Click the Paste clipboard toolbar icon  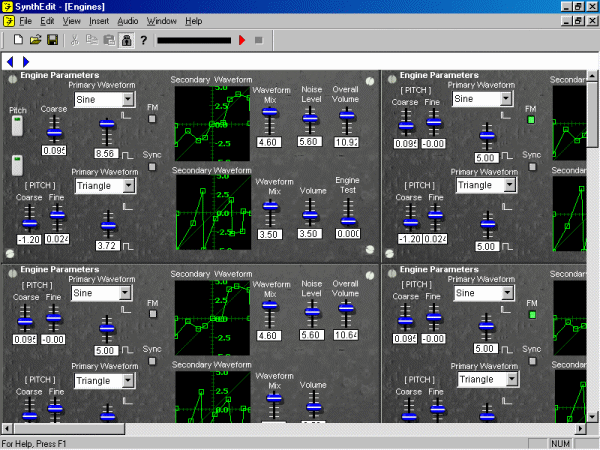coord(108,40)
